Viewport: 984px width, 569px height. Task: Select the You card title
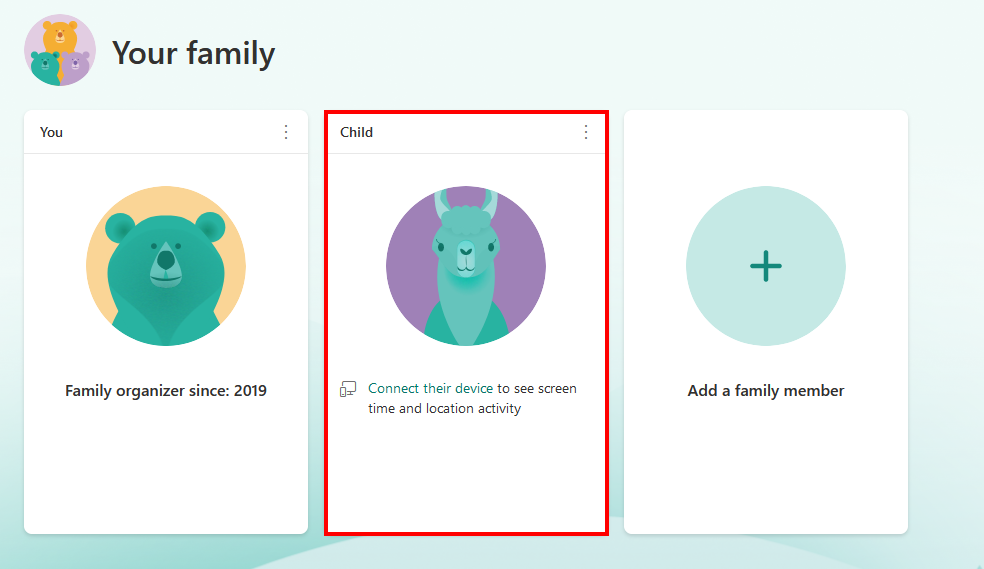tap(51, 132)
